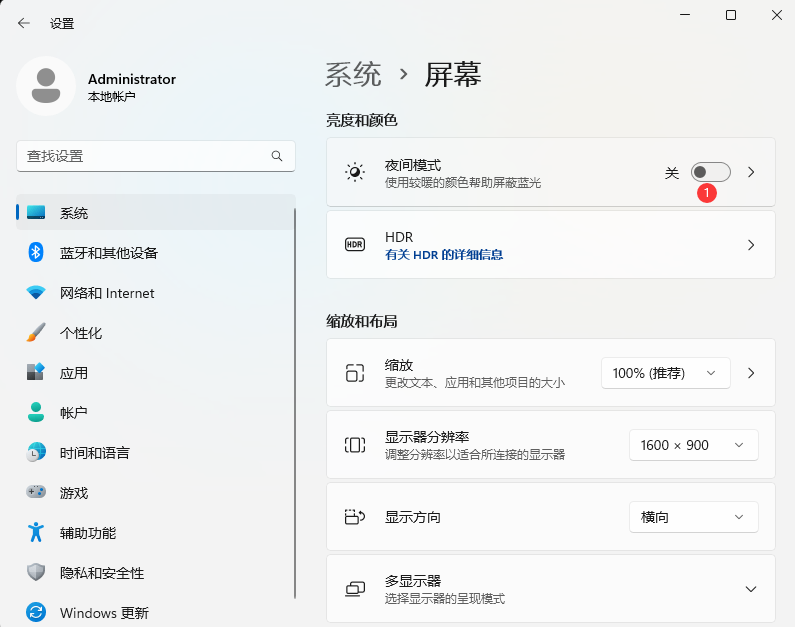Click the Windows 更新 refresh icon
Screen dimensions: 795x627
point(36,612)
